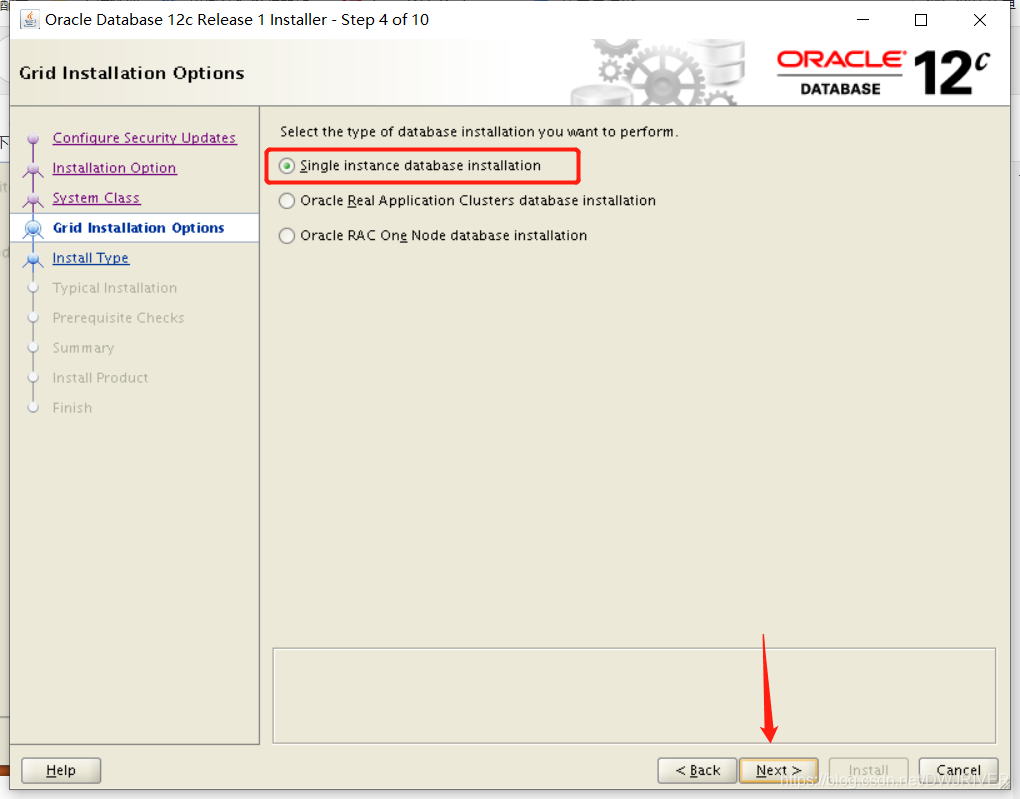Click Finish step label
The width and height of the screenshot is (1020, 799).
pyautogui.click(x=72, y=407)
